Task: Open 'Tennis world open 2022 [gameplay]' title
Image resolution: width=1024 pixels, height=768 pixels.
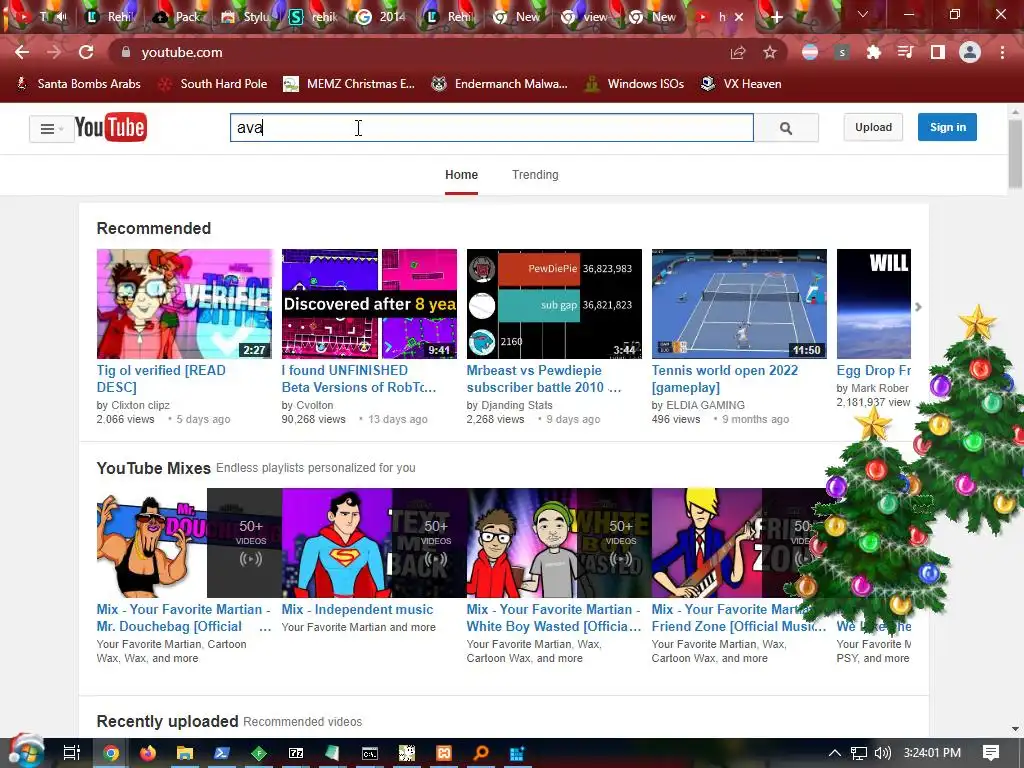Action: (x=725, y=379)
